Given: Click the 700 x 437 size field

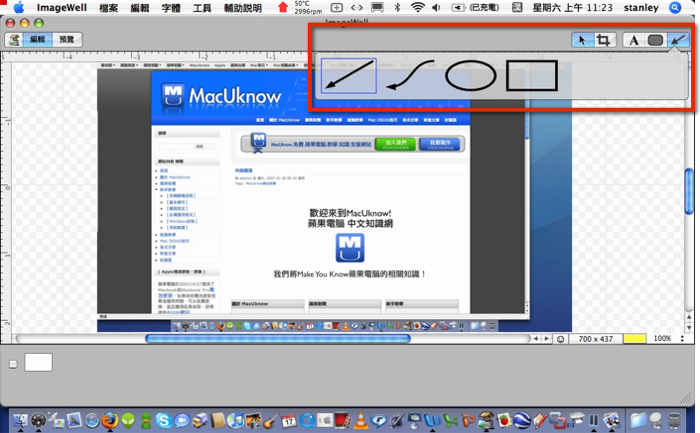Looking at the screenshot, I should tap(595, 339).
